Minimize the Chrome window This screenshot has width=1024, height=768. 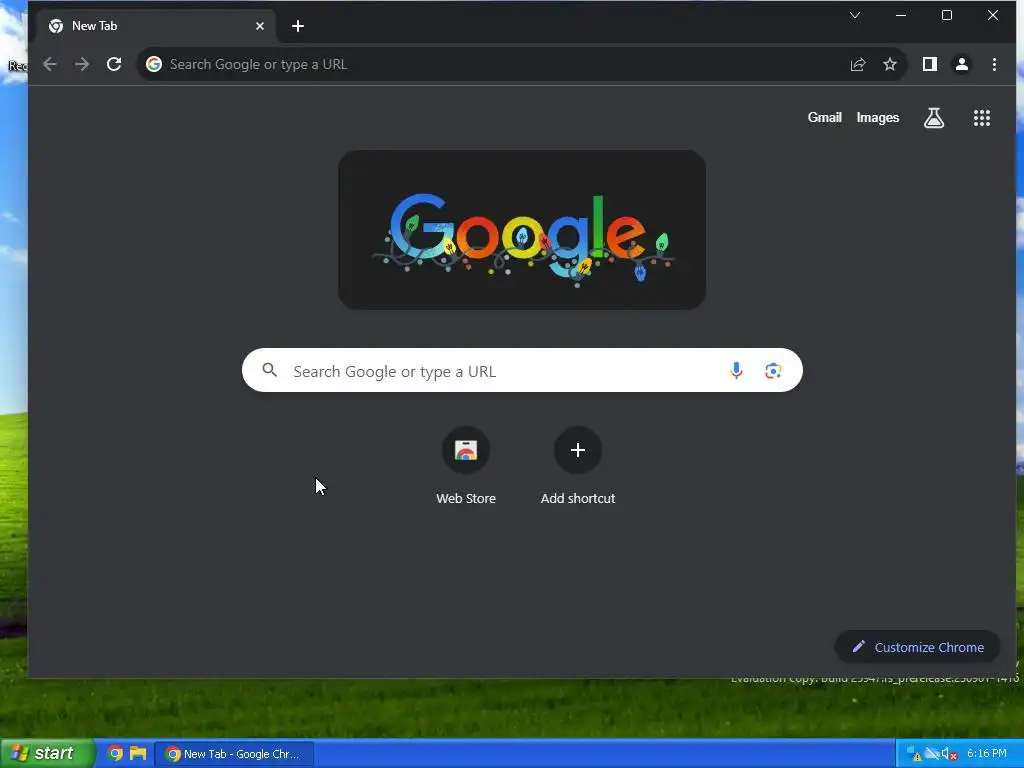[x=901, y=15]
